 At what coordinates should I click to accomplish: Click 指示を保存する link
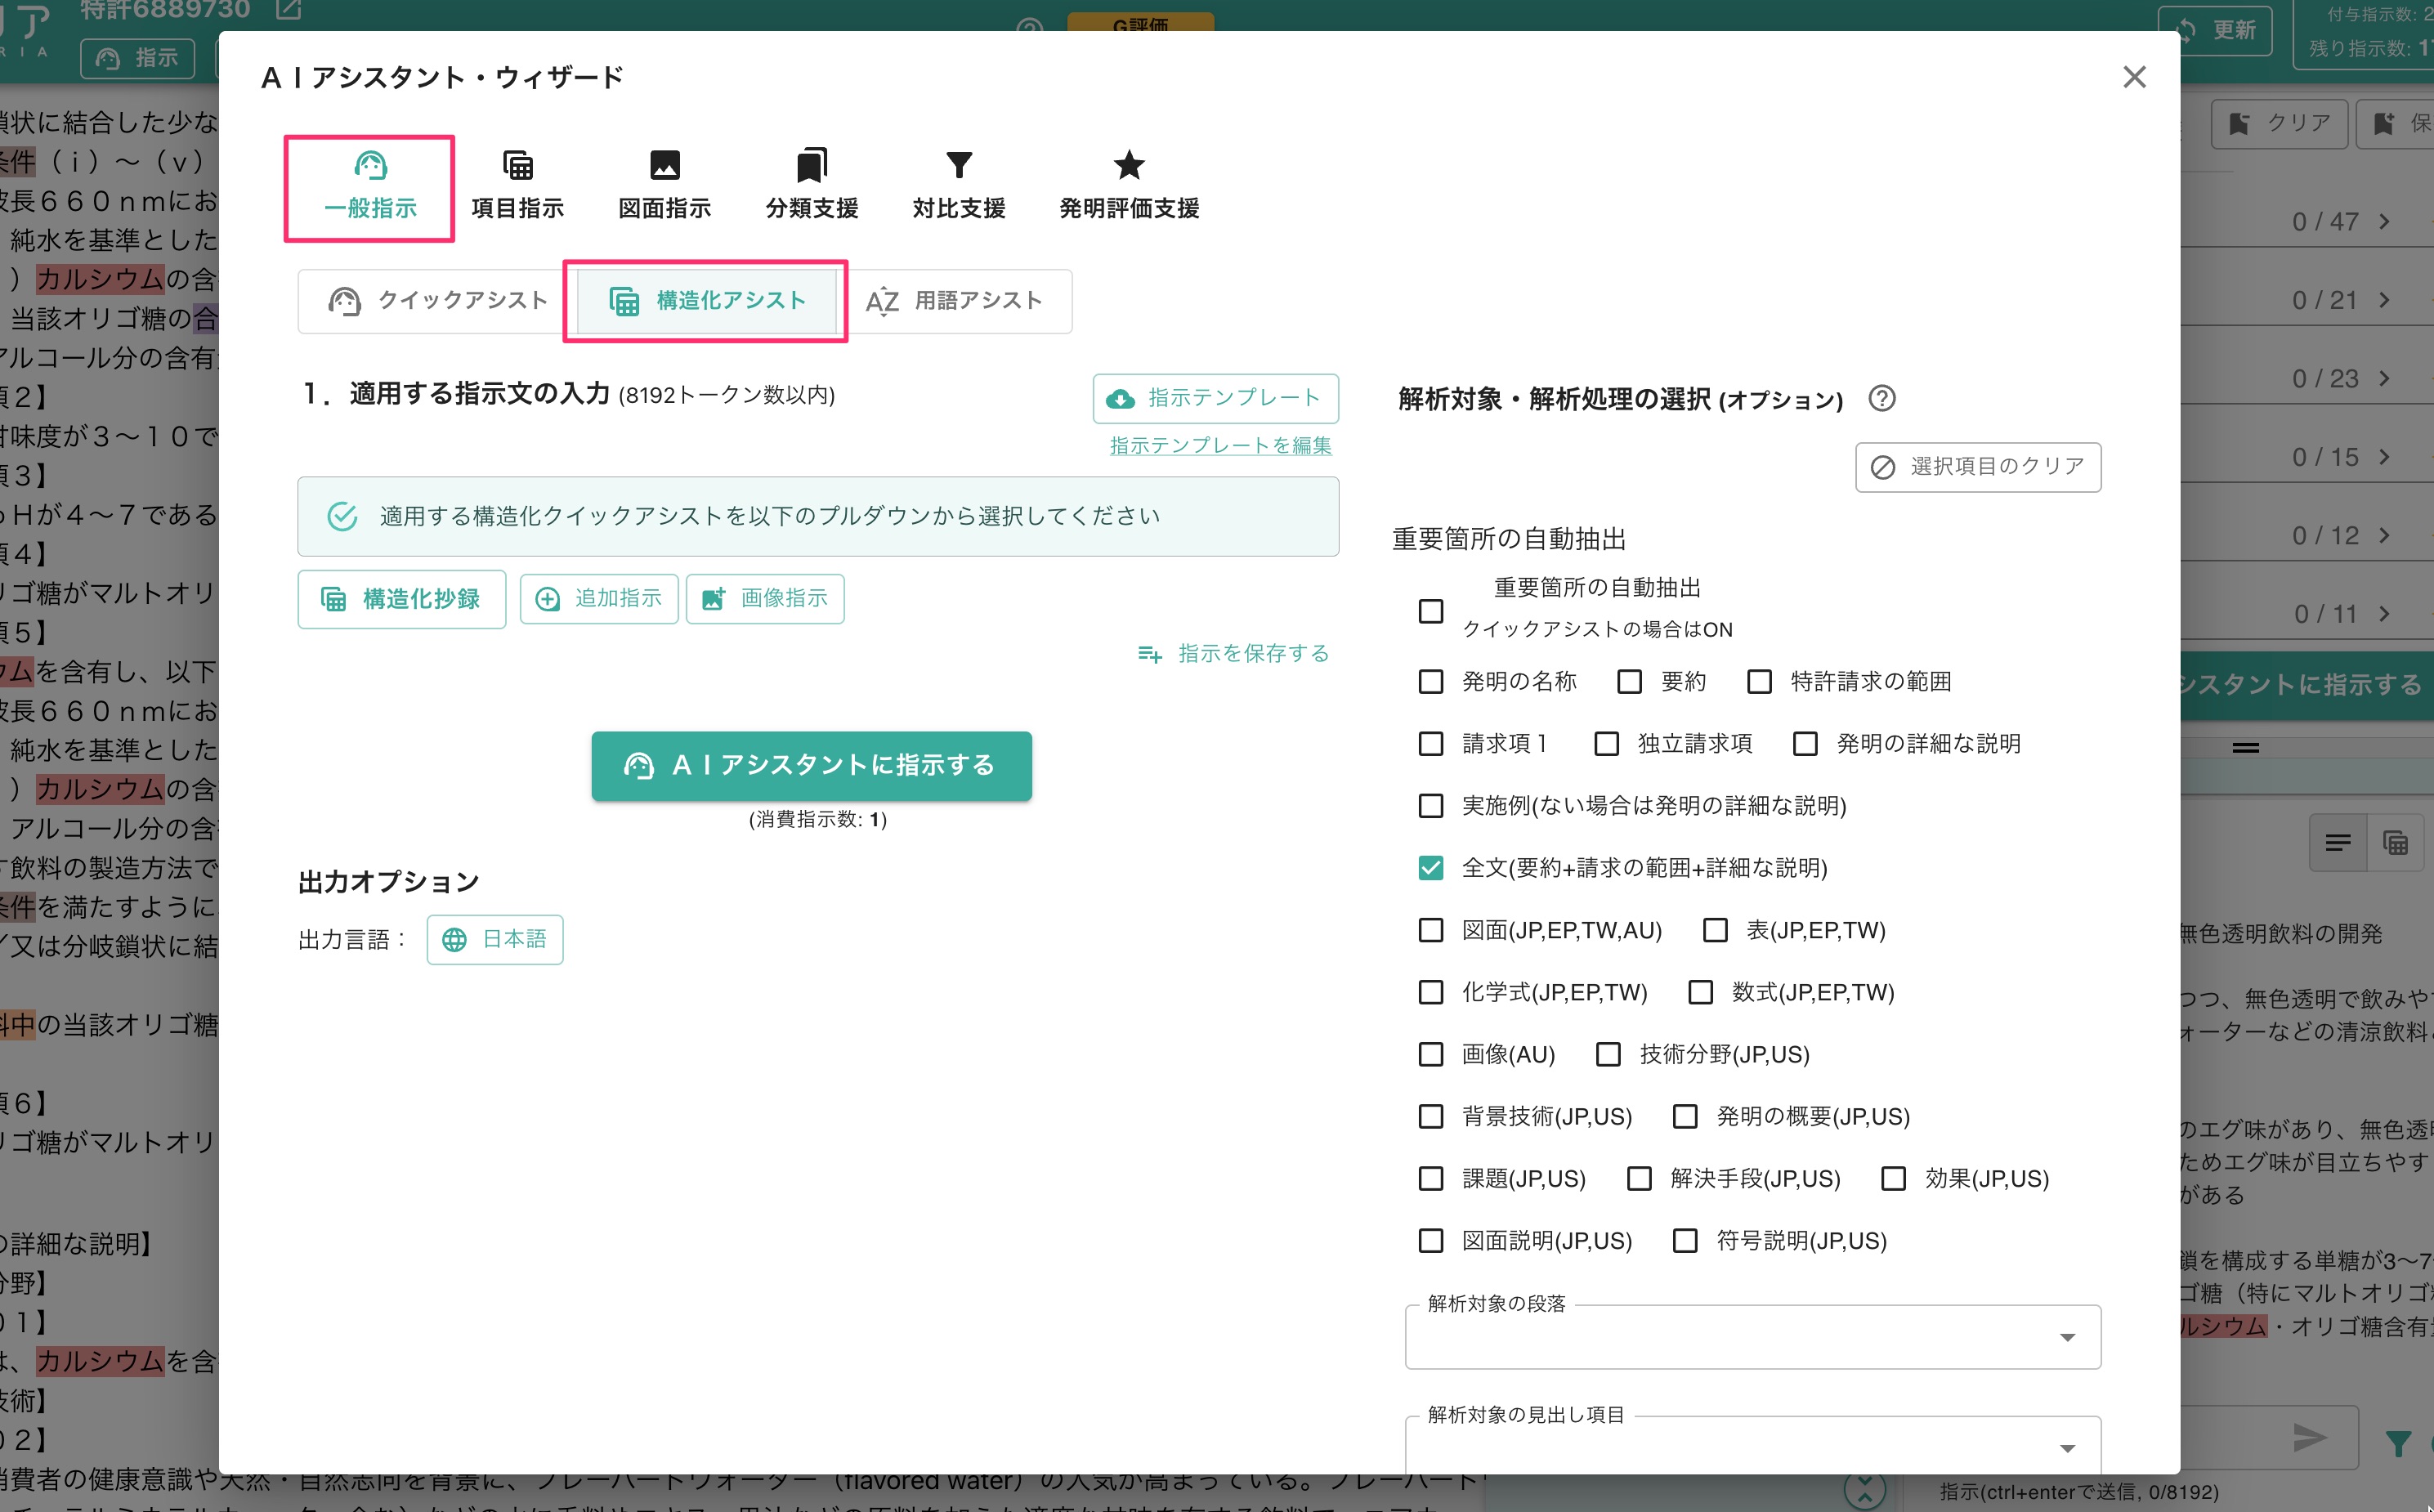[x=1233, y=653]
